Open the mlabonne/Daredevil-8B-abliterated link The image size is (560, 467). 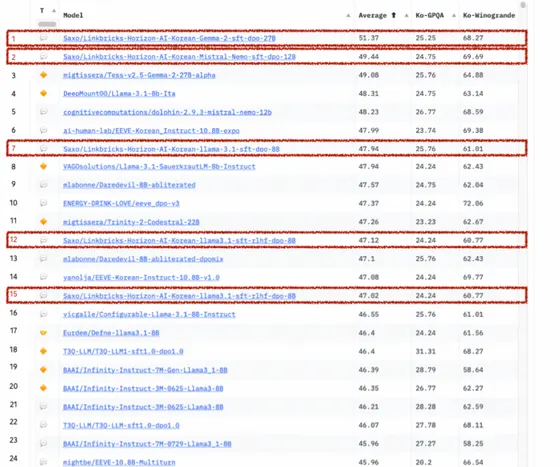[x=129, y=185]
